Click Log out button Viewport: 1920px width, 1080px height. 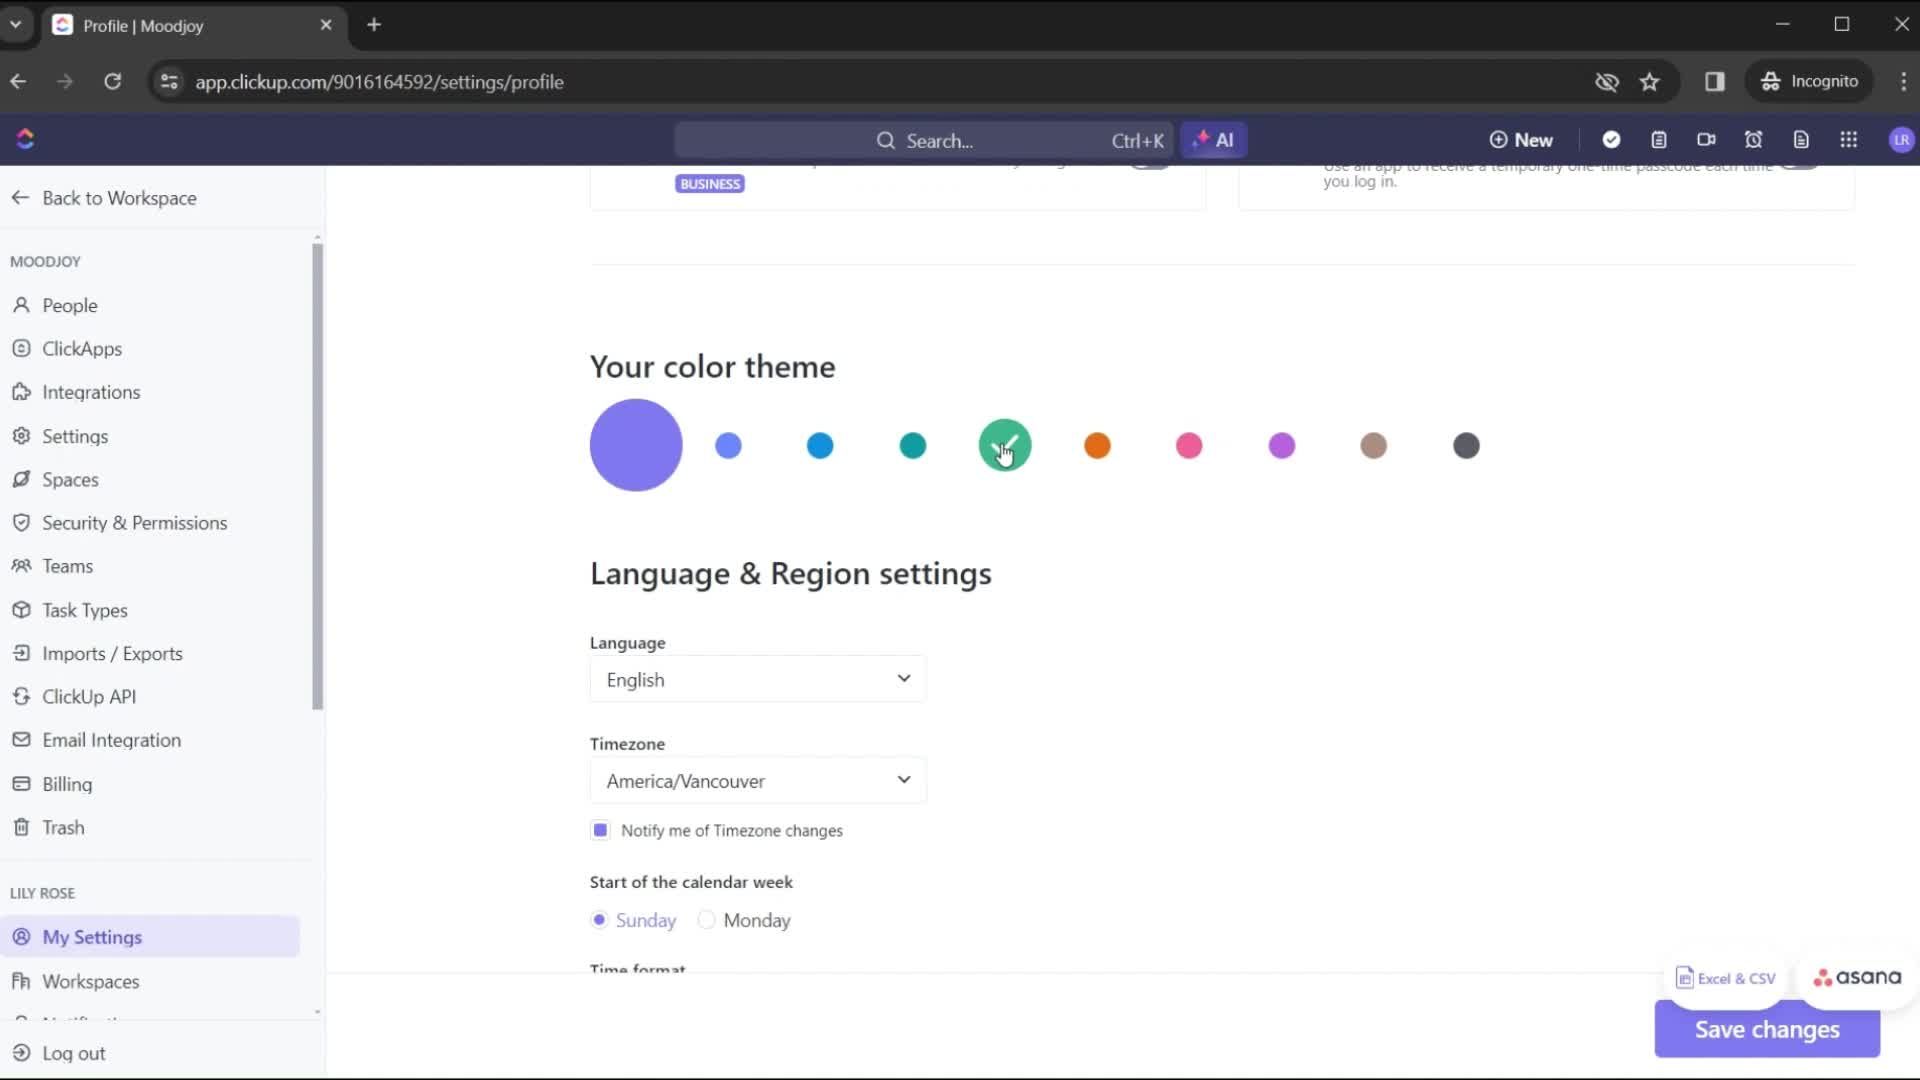click(x=74, y=1052)
